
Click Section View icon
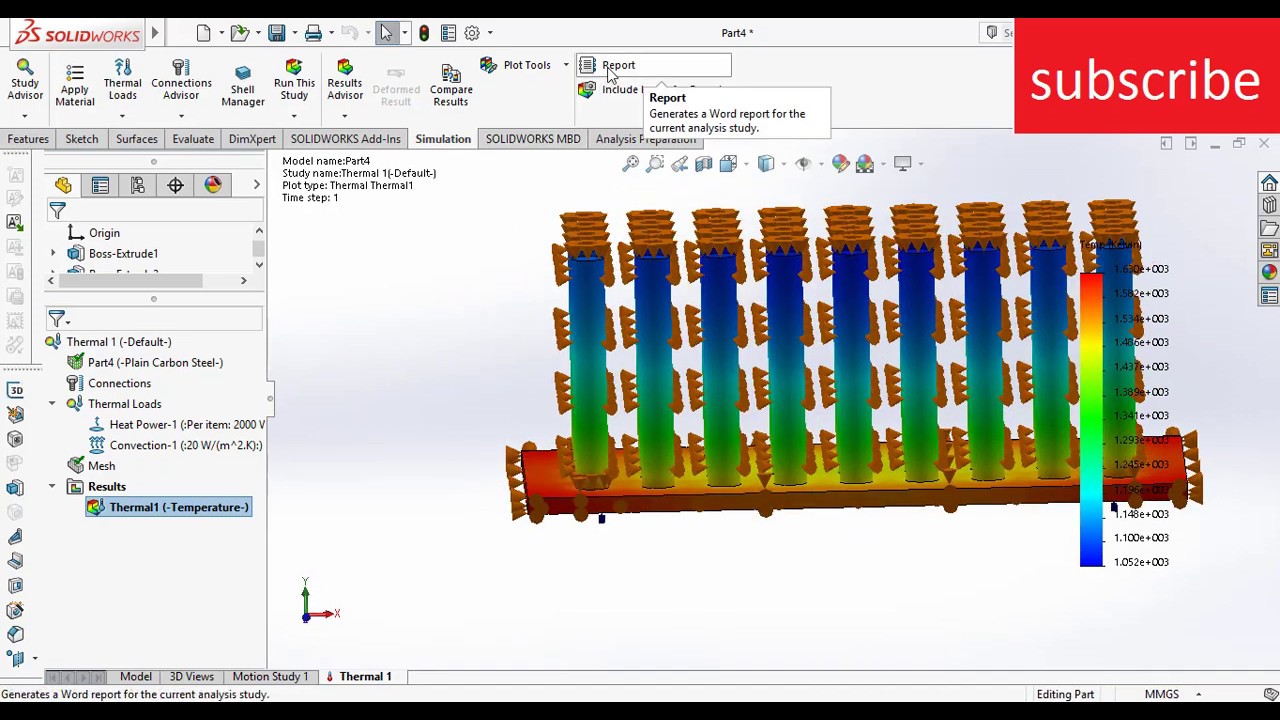703,163
